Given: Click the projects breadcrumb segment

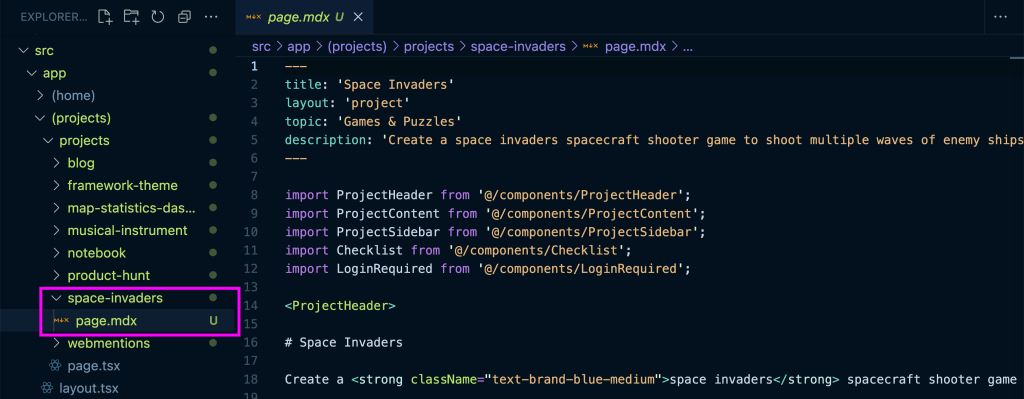Looking at the screenshot, I should click(429, 46).
